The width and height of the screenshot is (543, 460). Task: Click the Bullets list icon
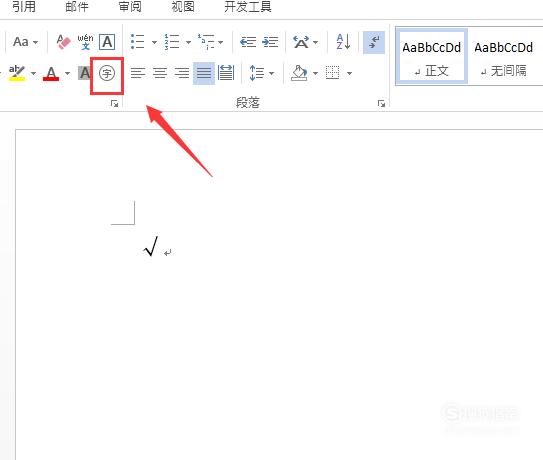[137, 42]
